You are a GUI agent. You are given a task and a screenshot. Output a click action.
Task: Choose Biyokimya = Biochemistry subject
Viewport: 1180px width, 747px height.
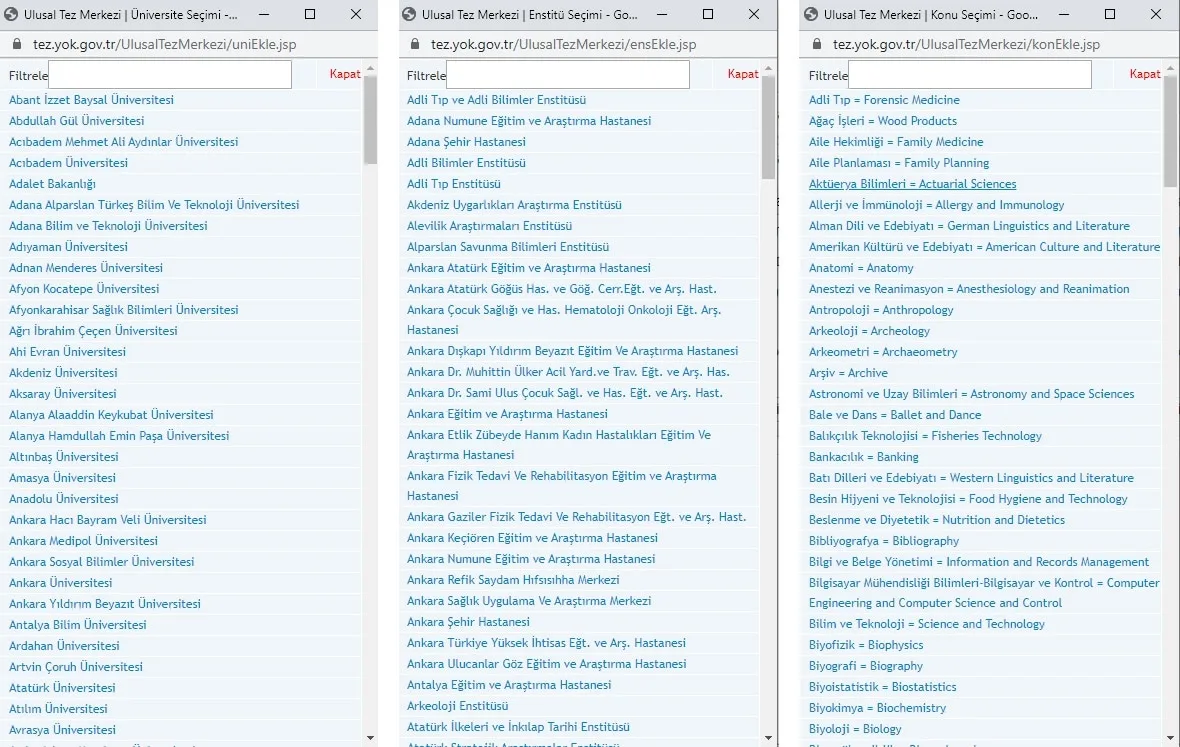point(877,708)
